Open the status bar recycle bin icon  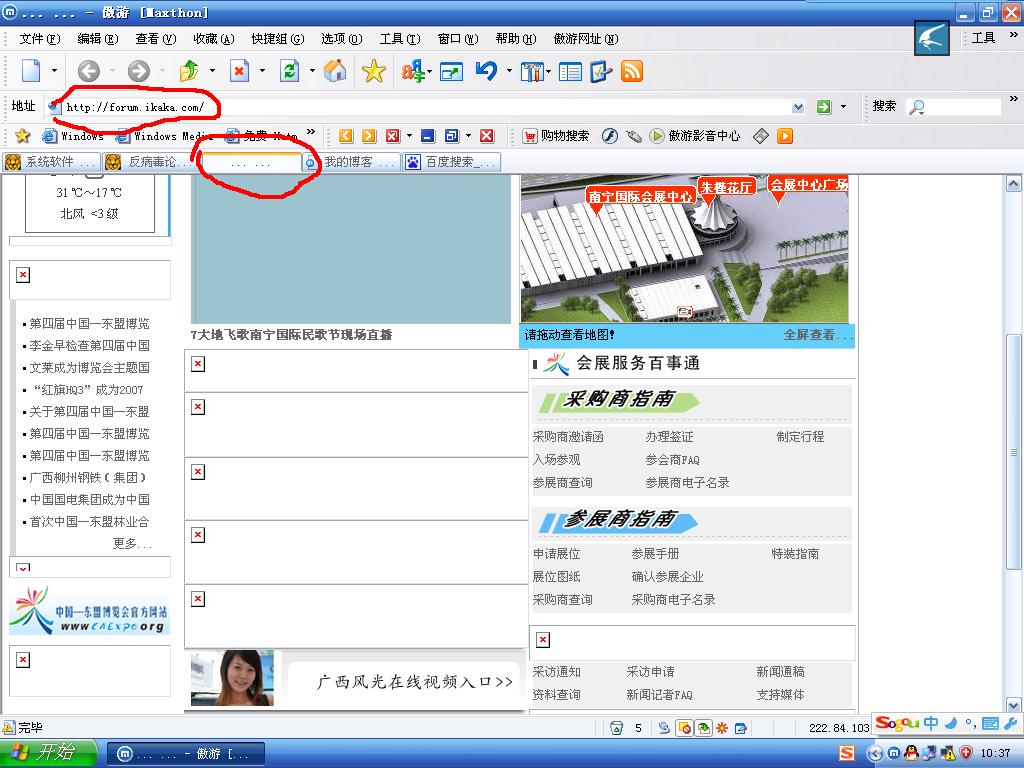point(616,728)
